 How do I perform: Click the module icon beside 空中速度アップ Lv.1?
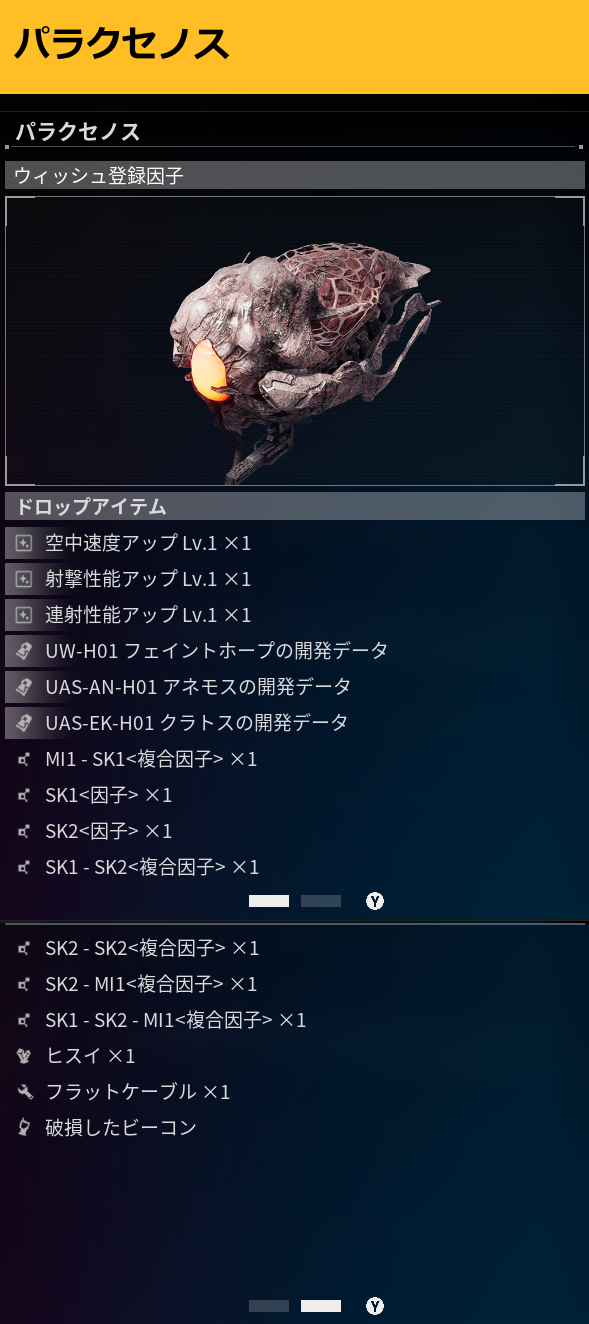click(24, 543)
